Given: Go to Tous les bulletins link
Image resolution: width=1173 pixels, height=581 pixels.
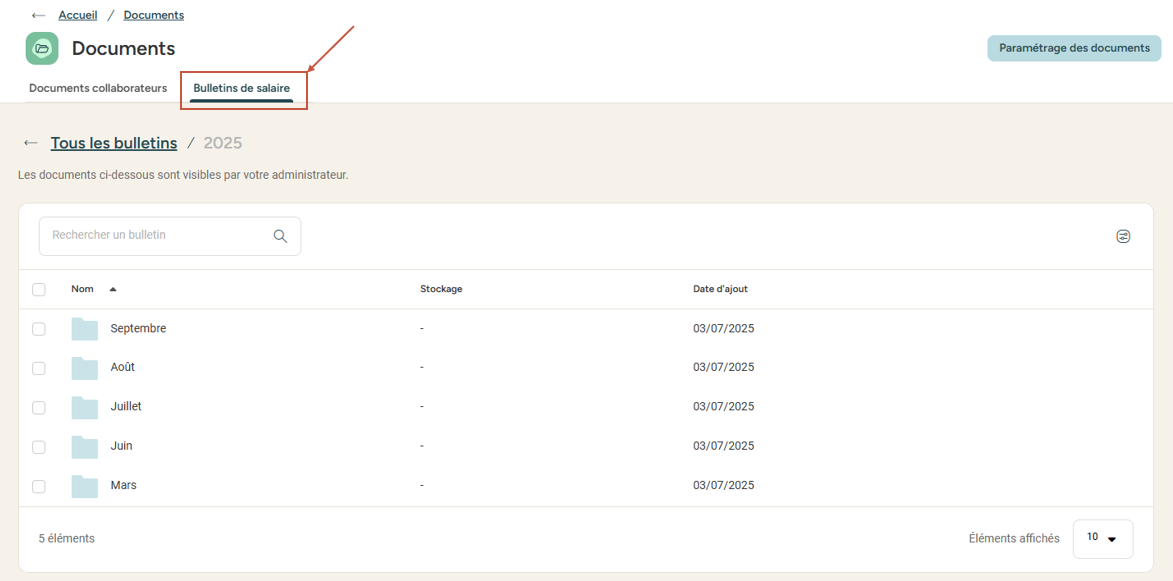Looking at the screenshot, I should pos(114,143).
